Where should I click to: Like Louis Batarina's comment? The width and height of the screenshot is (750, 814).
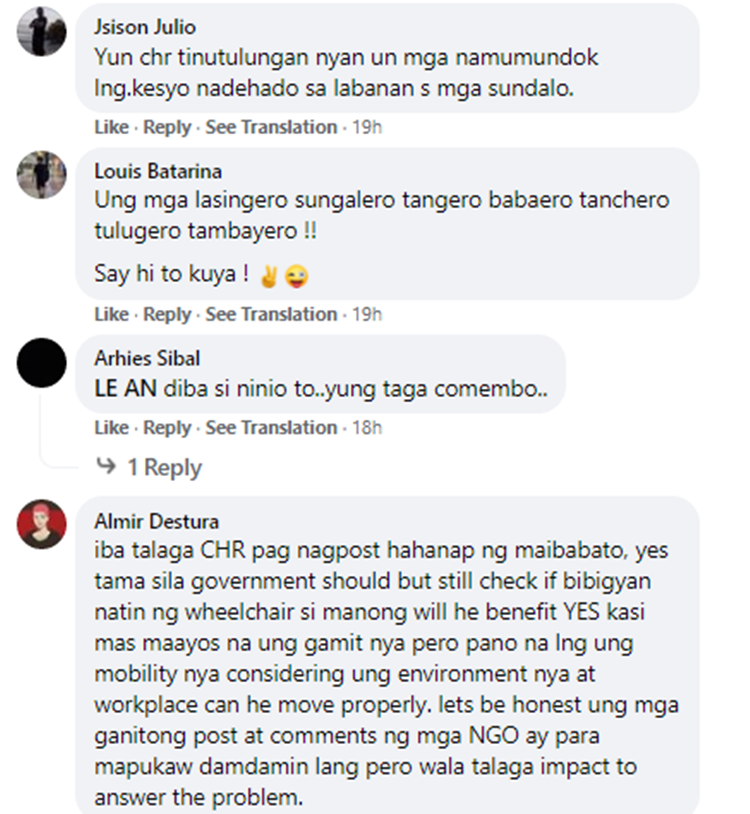point(112,315)
